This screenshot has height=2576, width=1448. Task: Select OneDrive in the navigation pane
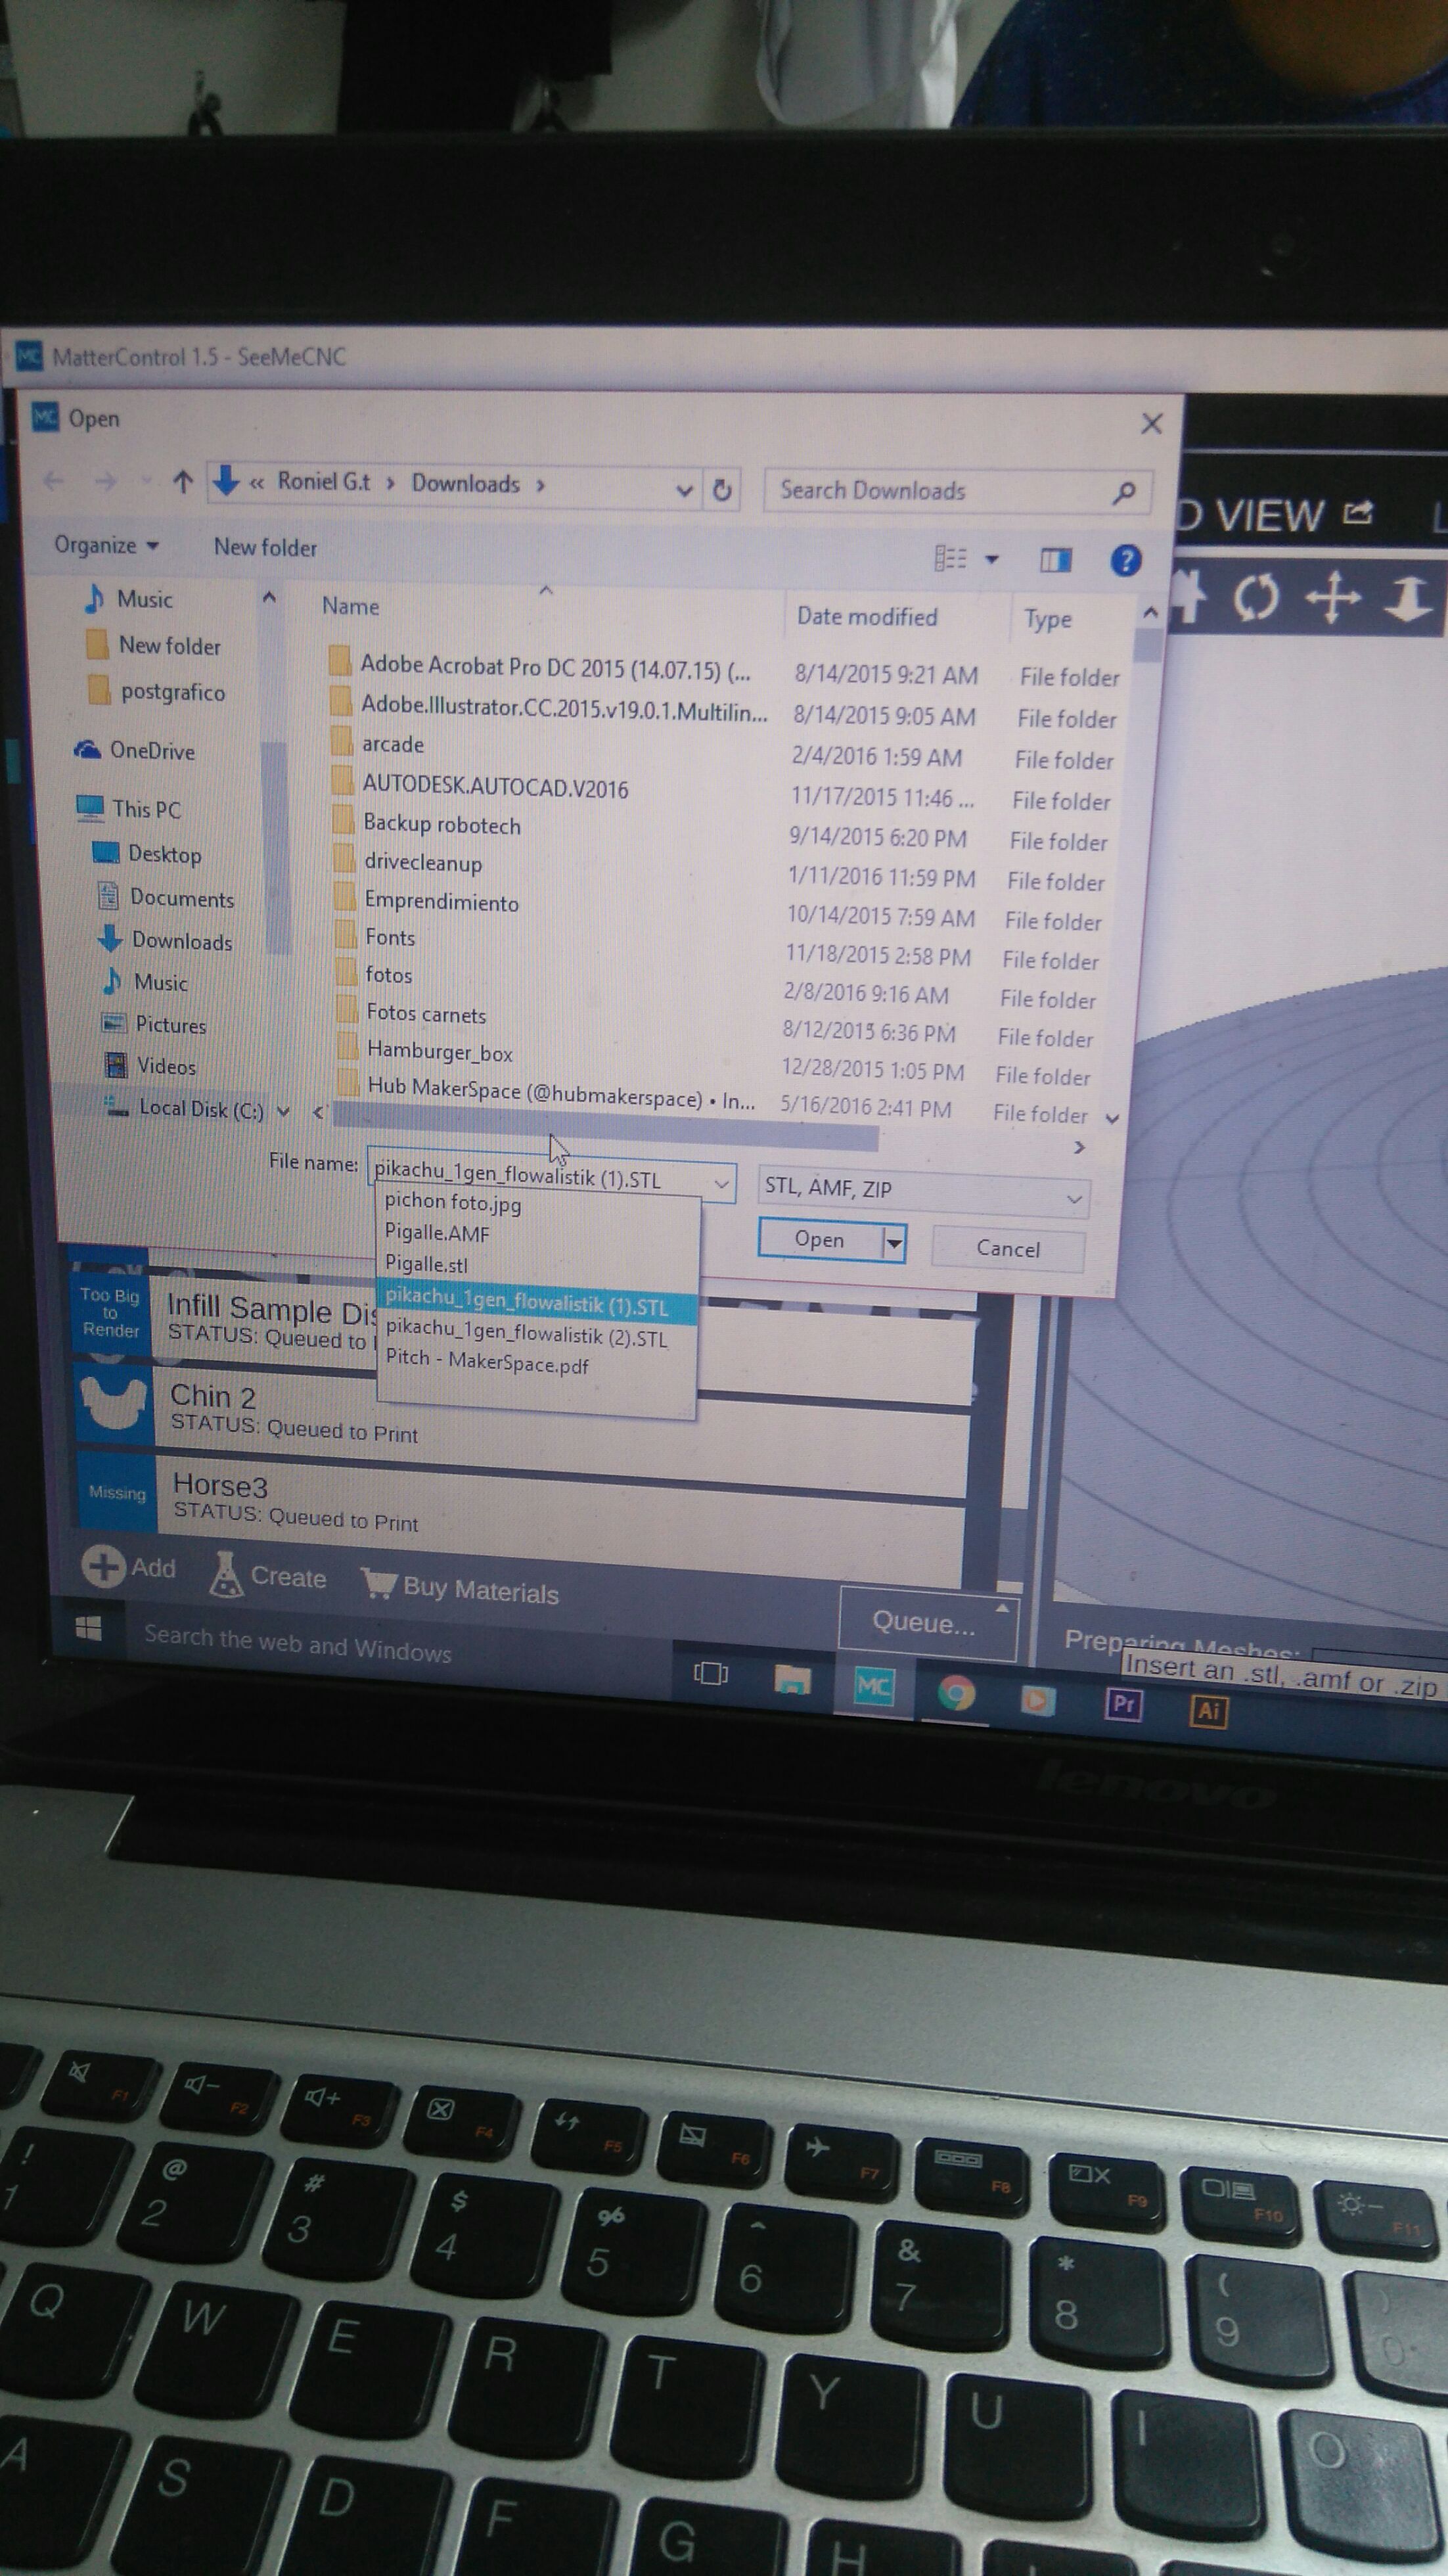(134, 750)
